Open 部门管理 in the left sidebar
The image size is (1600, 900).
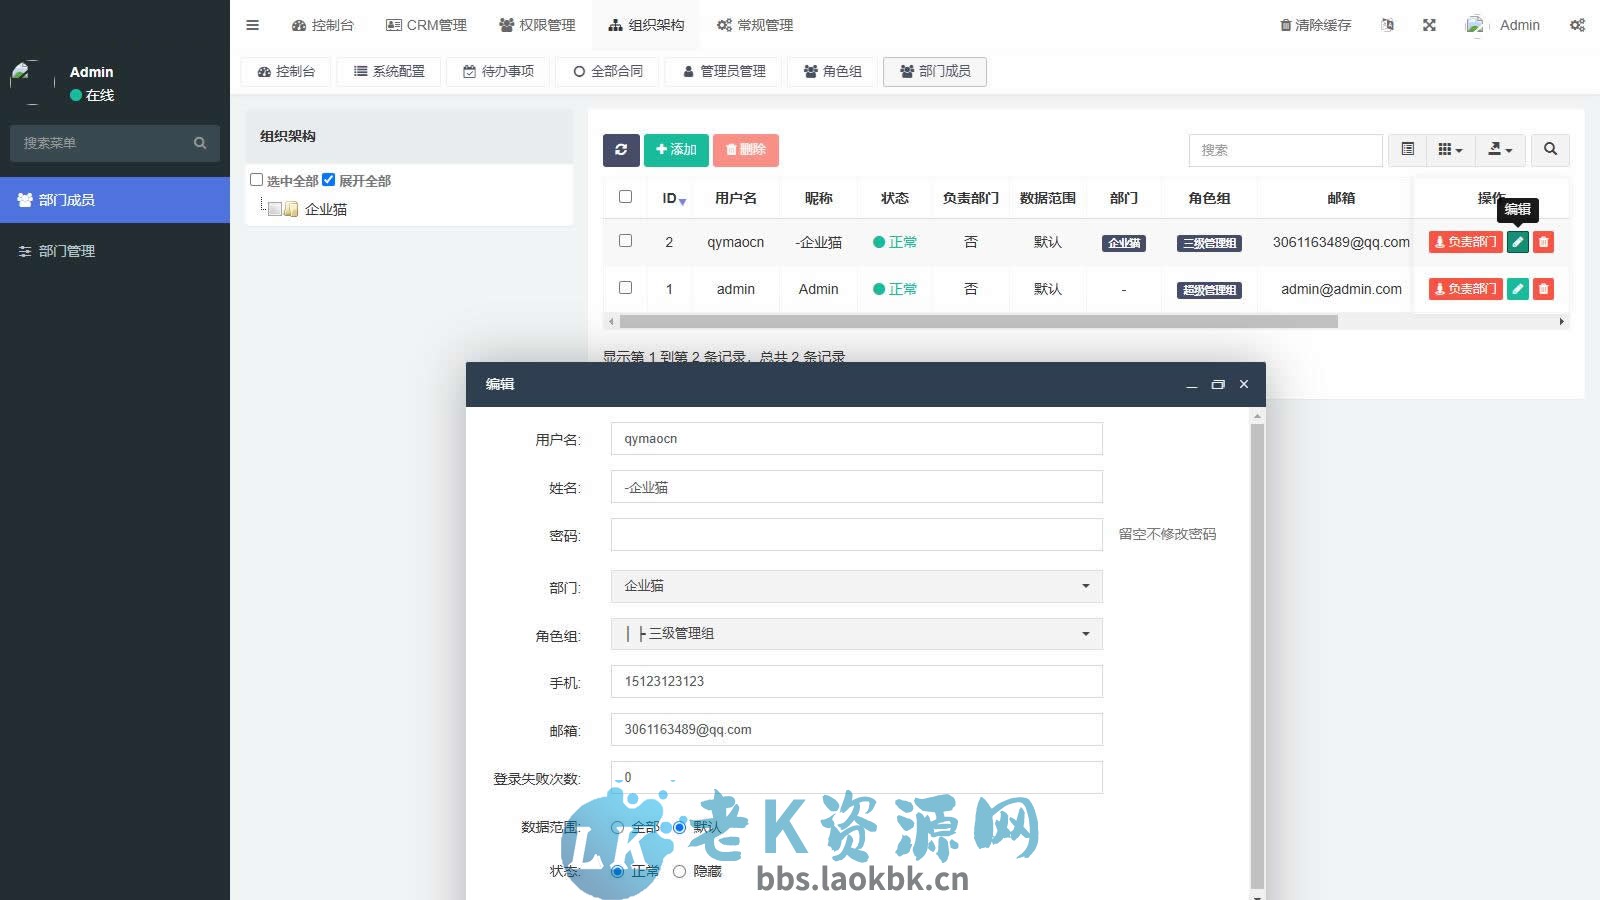[x=66, y=250]
